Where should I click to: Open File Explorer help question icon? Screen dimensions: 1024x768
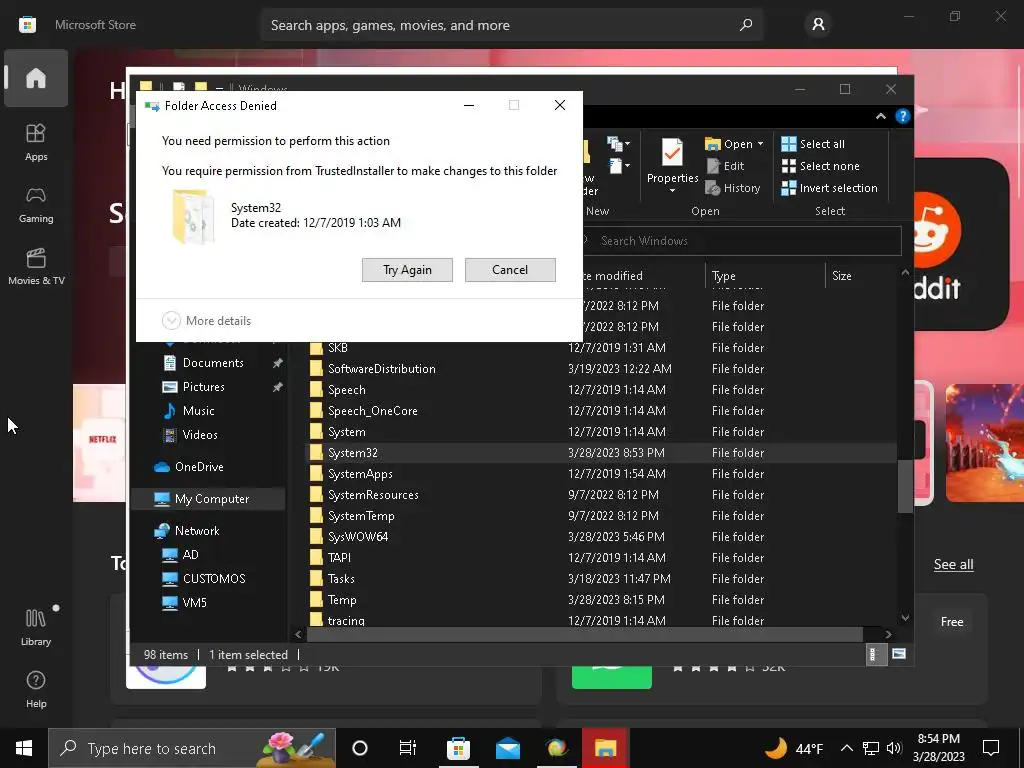click(x=903, y=116)
